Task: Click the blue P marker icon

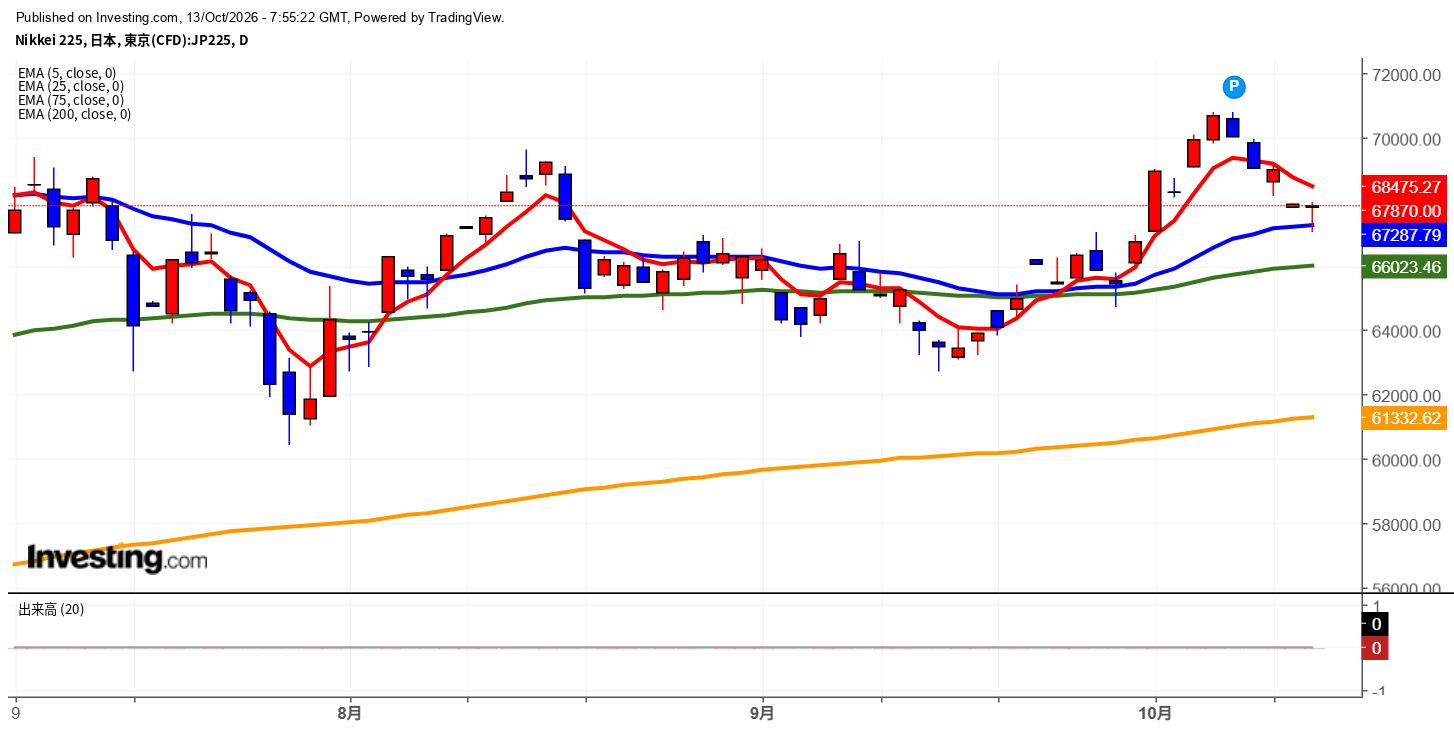Action: pos(1234,87)
